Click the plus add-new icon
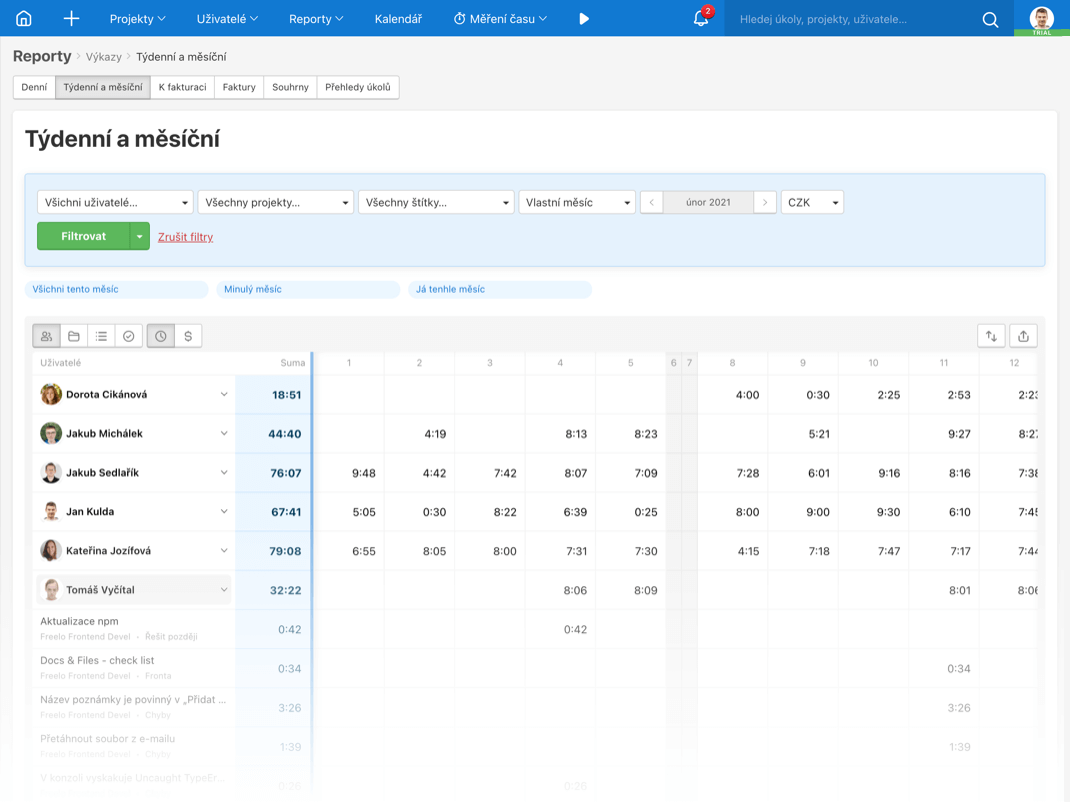The image size is (1070, 802). (x=71, y=18)
